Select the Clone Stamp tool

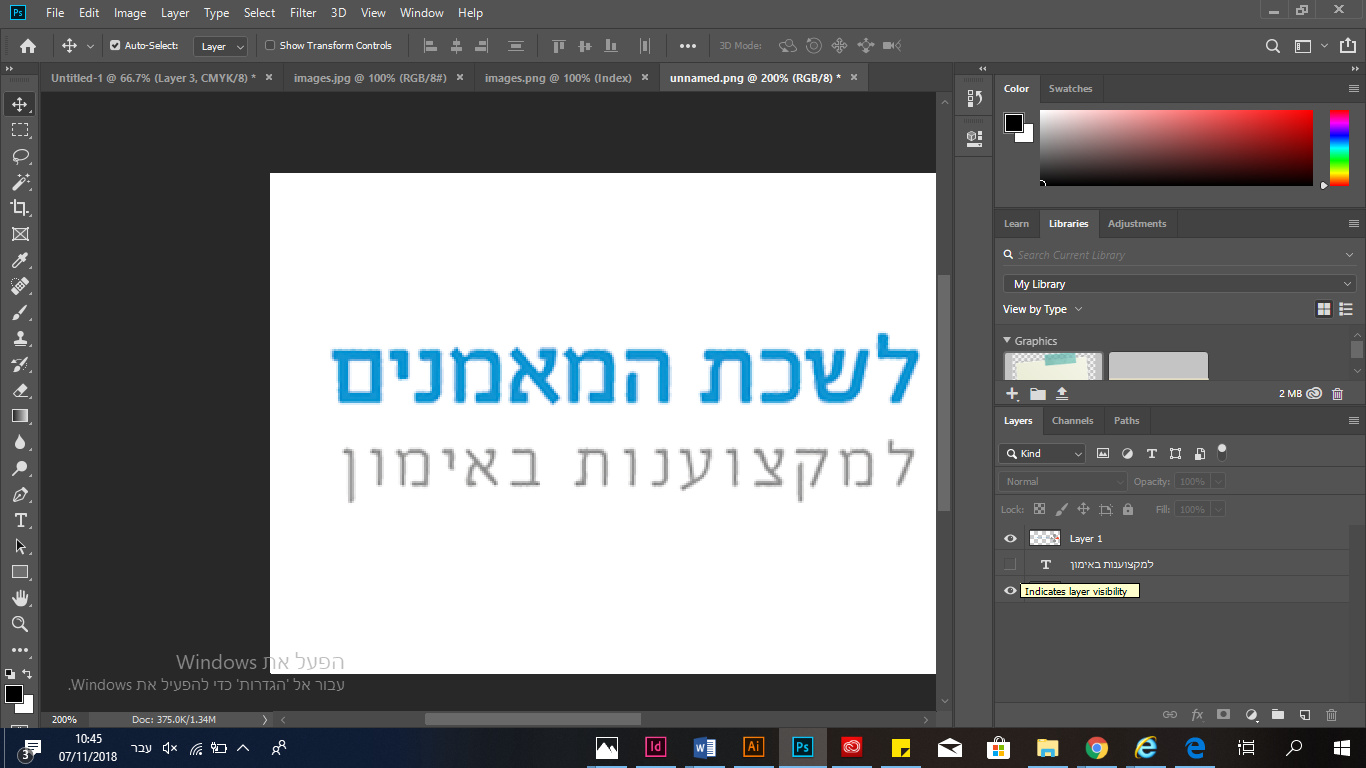point(20,338)
